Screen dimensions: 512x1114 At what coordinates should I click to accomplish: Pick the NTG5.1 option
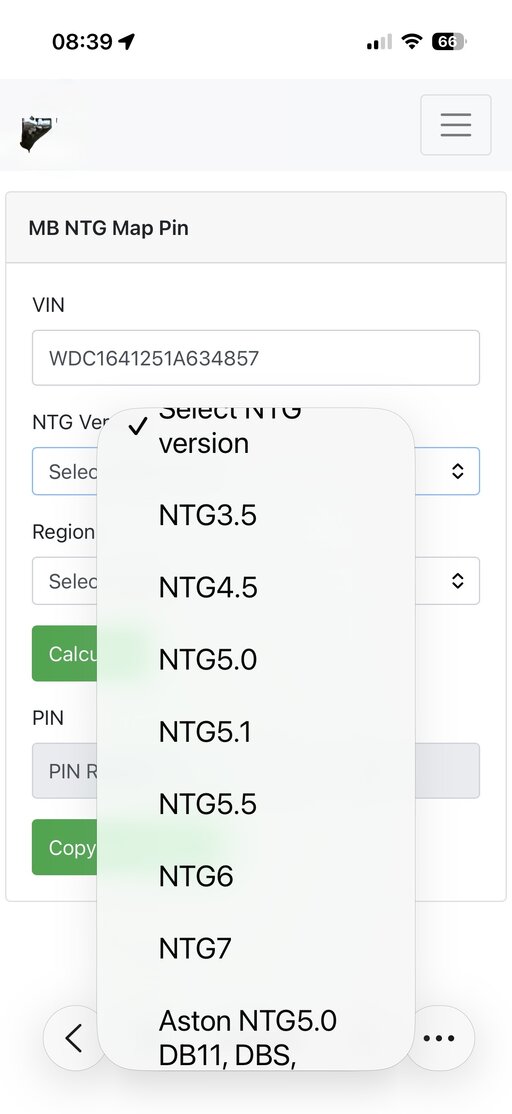click(256, 732)
